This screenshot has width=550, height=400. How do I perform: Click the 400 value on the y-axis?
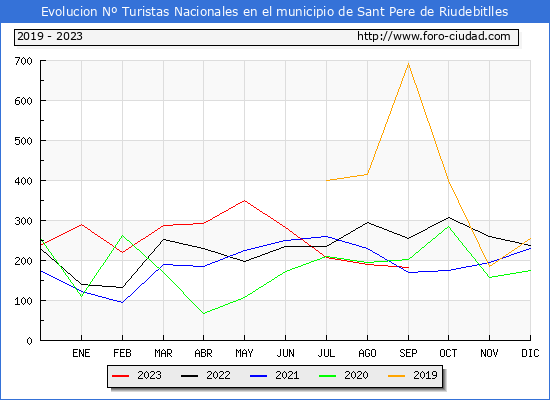pos(24,181)
